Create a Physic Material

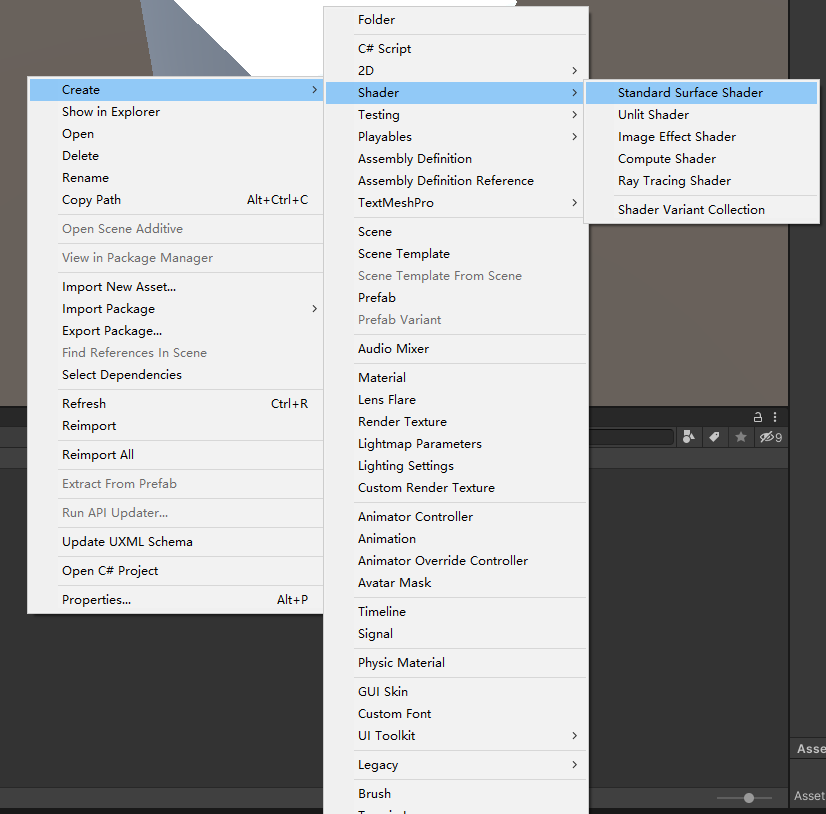[456, 663]
